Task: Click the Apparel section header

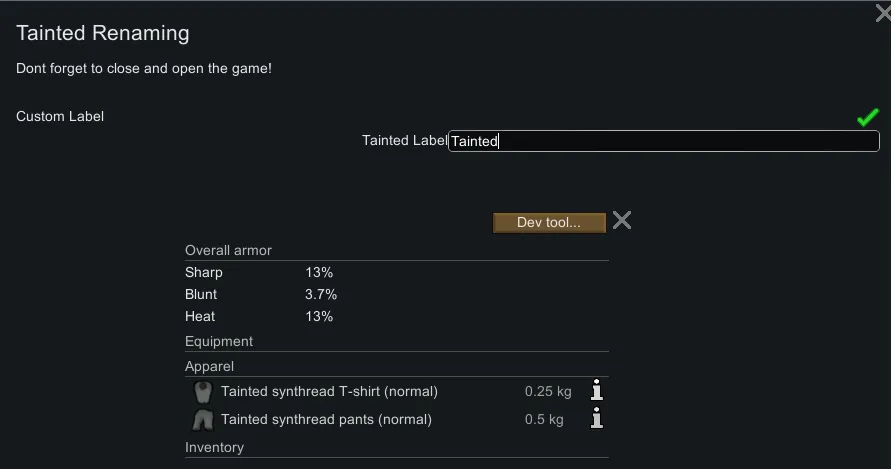Action: click(x=209, y=366)
